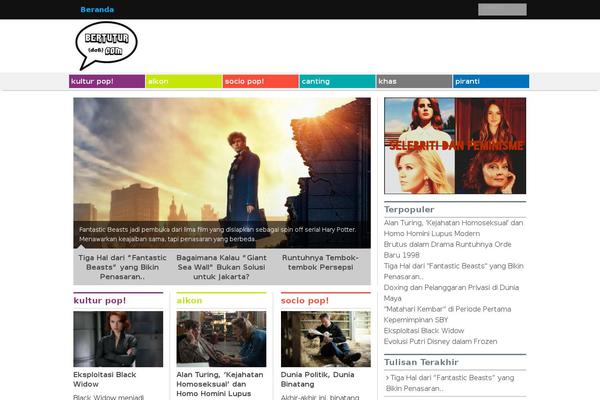Open Tulisan Terakhir entry Tiga Hal dari Fantastic Beasts
600x400 pixels.
[450, 383]
